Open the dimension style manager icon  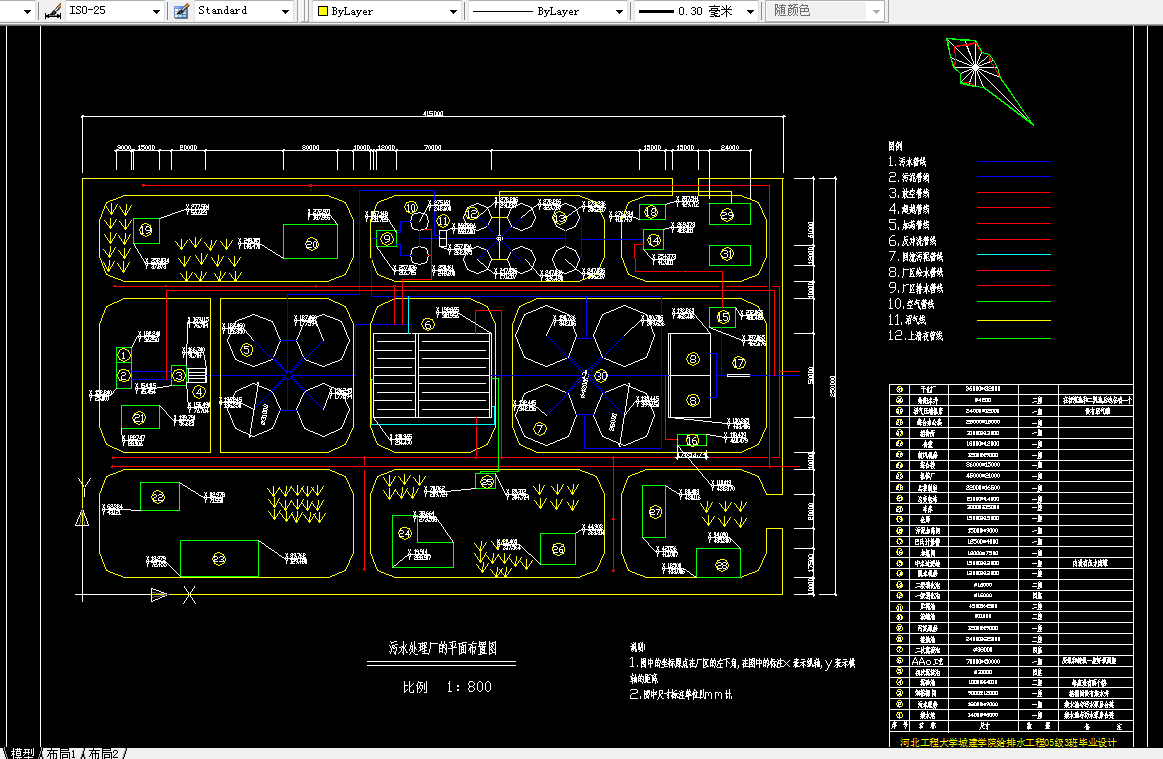(x=53, y=11)
